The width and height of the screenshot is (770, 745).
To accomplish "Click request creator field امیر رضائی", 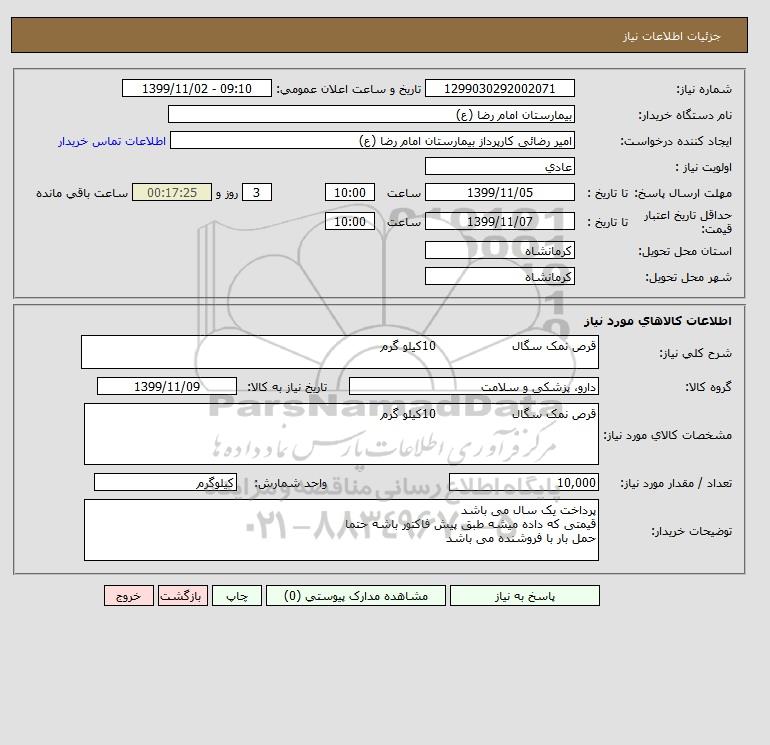I will click(372, 141).
